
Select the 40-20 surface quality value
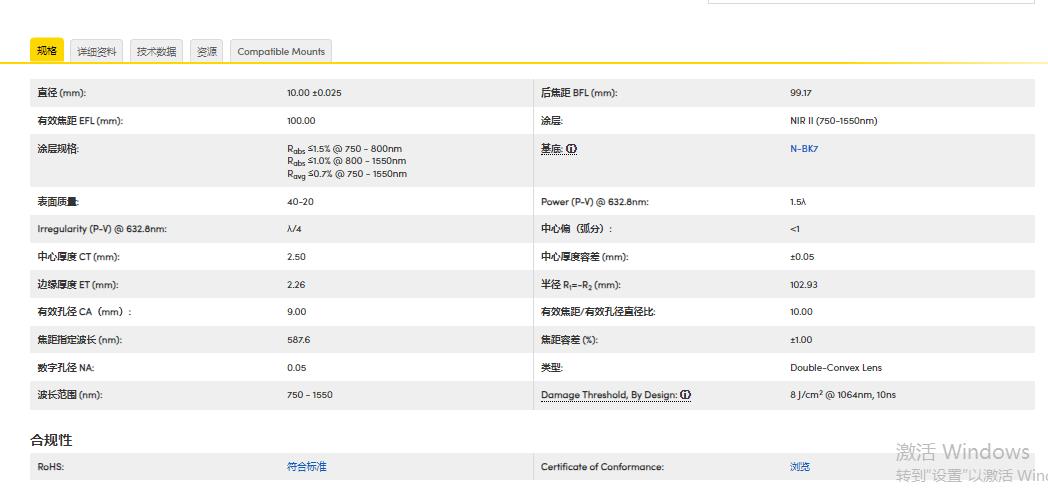pos(300,202)
